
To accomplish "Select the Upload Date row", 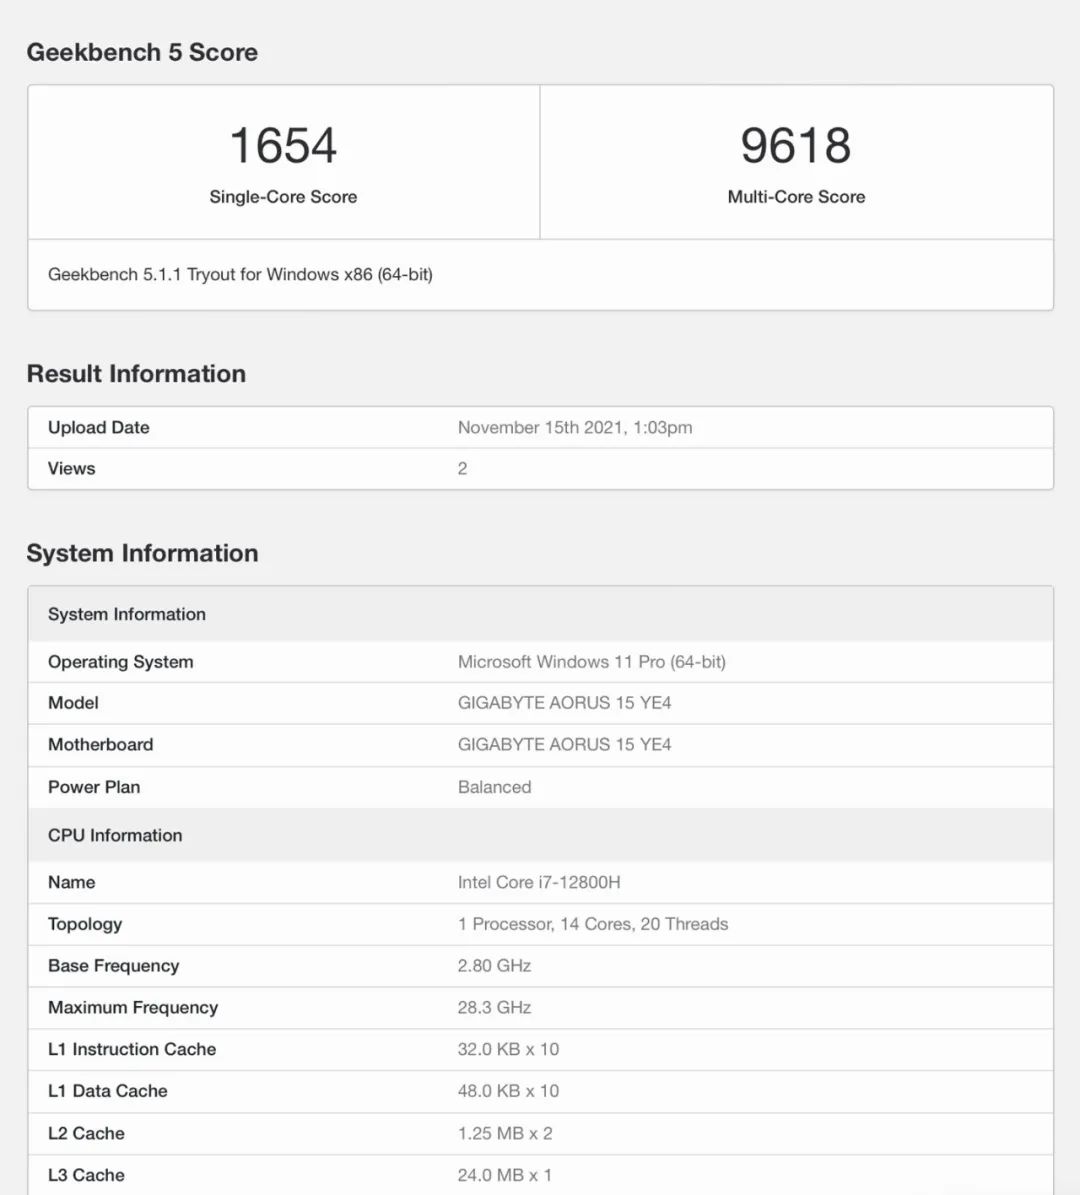I will click(98, 427).
